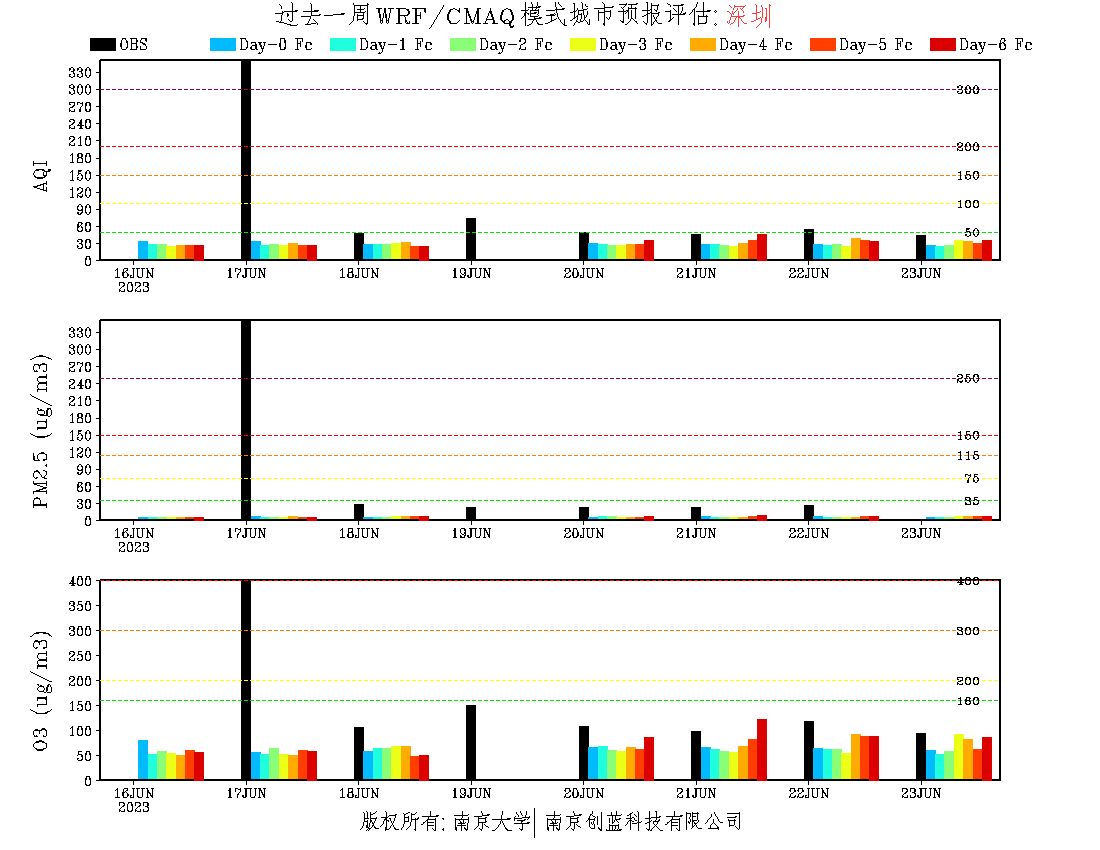Select the red Day-6 Fc legend swatch
Viewport: 1100px width, 850px height.
(943, 44)
